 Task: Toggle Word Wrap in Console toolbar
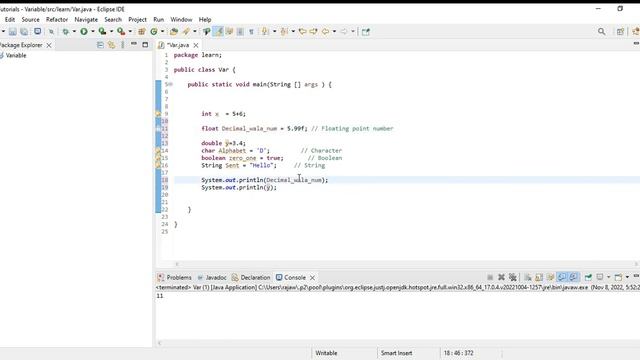point(550,277)
